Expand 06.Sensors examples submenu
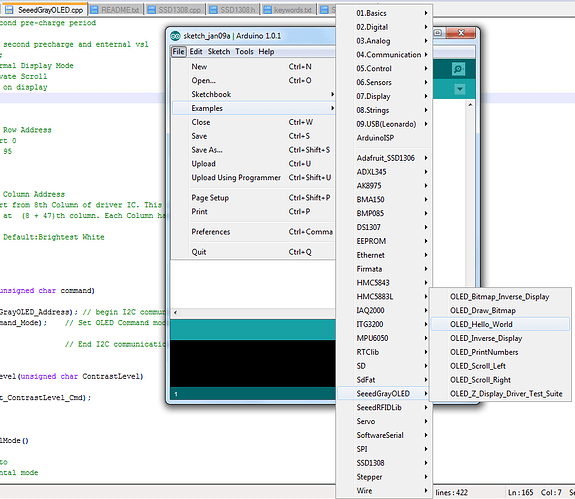This screenshot has width=575, height=499. pos(384,82)
